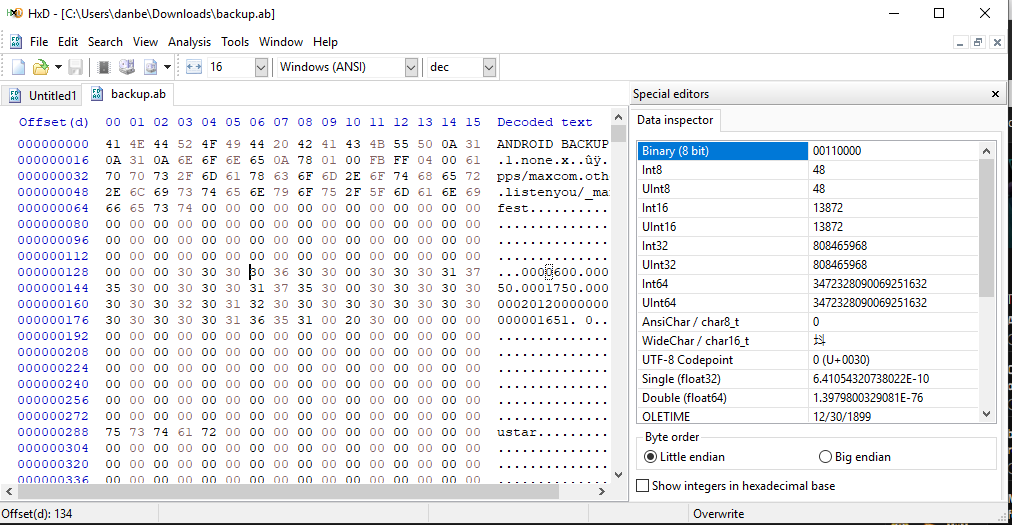The image size is (1012, 525).
Task: Switch to the Untitled1 tab
Action: point(43,96)
